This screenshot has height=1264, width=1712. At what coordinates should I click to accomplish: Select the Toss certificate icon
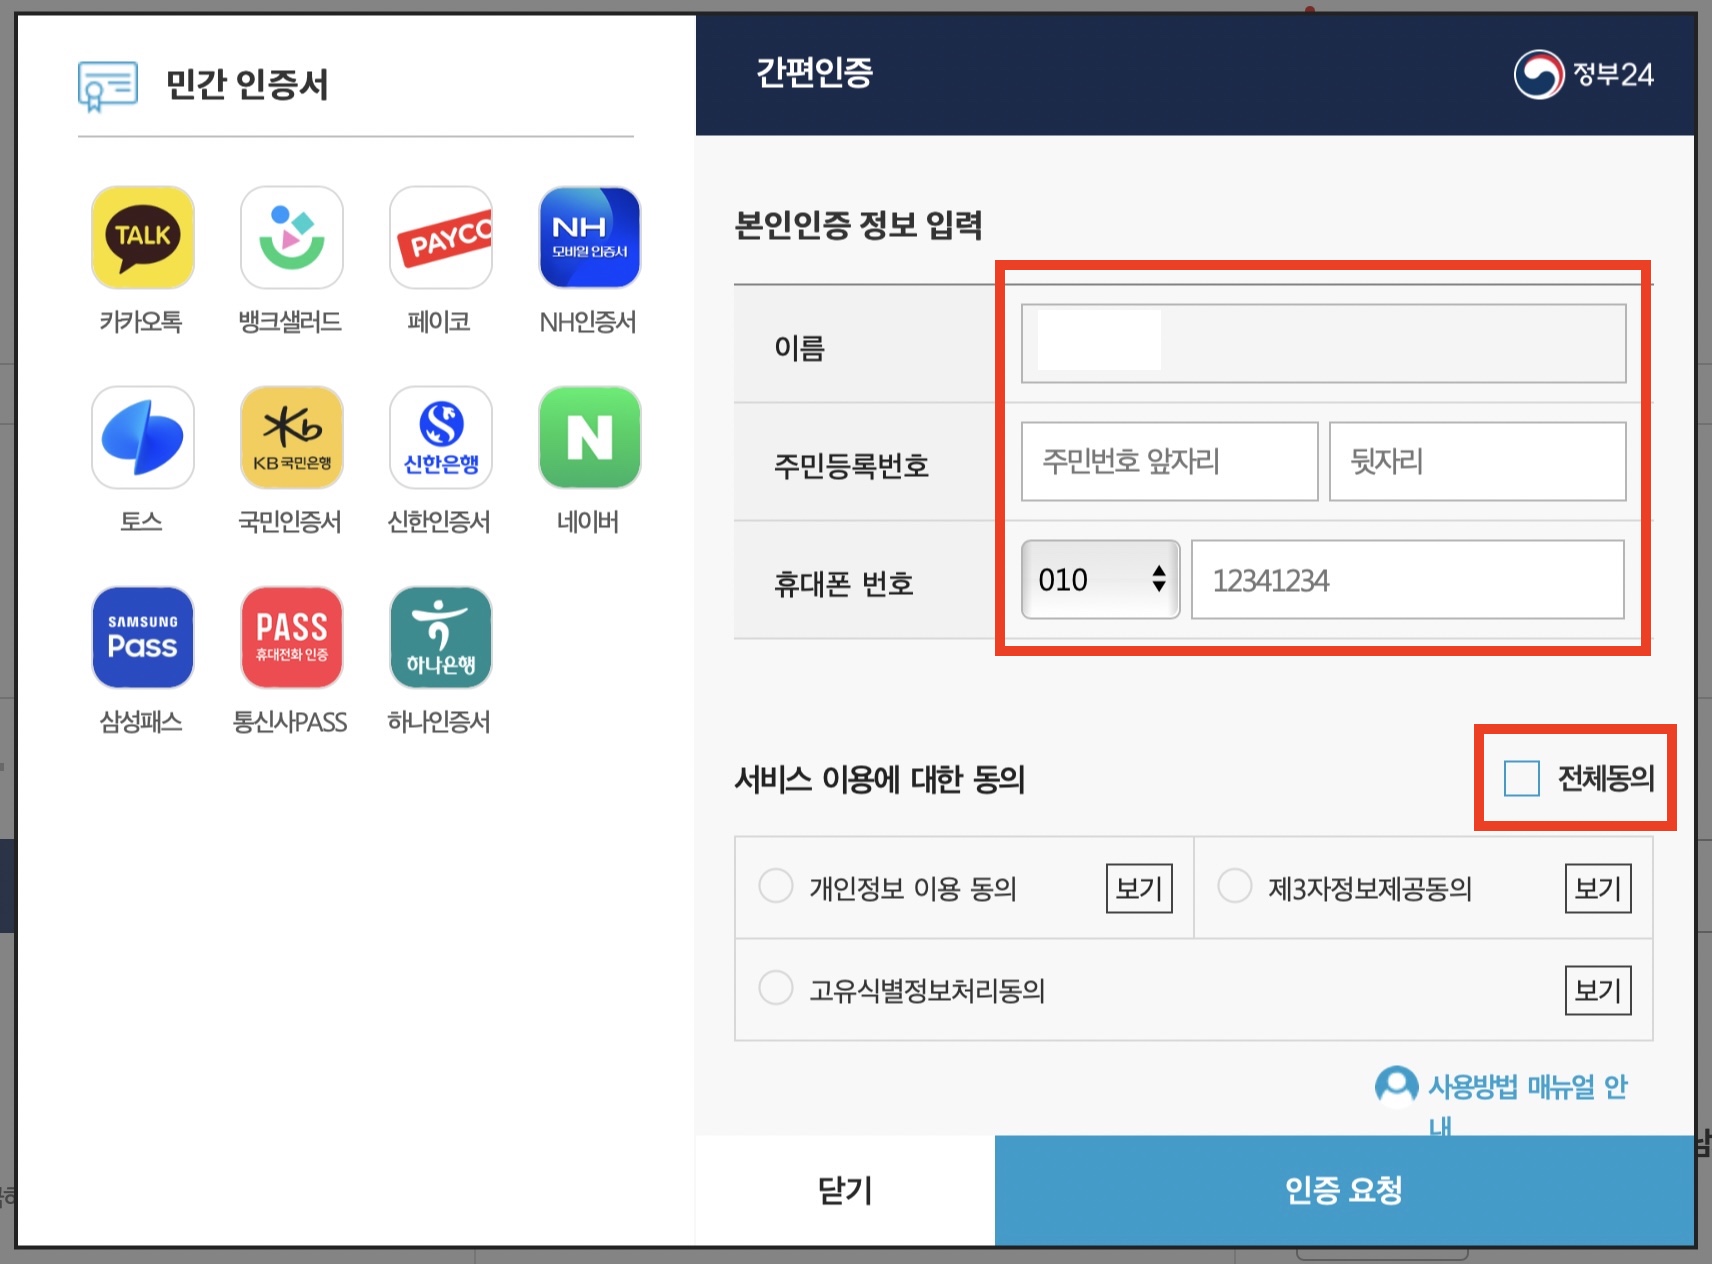point(142,437)
